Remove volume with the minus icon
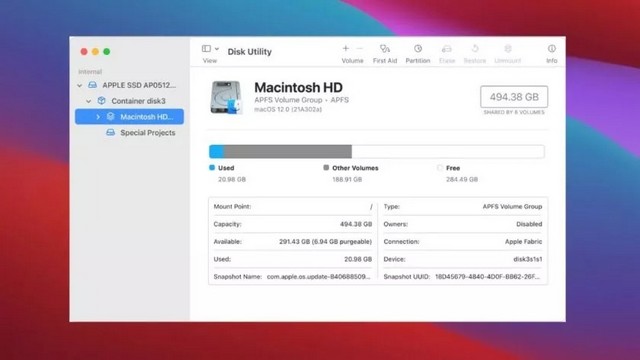The width and height of the screenshot is (640, 360). click(360, 49)
